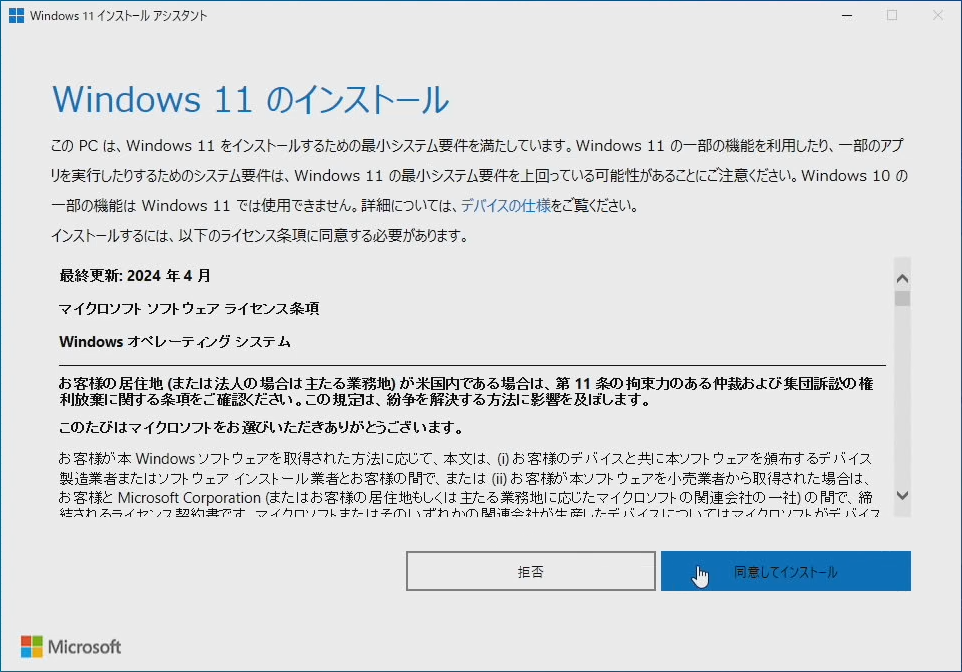Decline the license with the 拒否 button

530,571
